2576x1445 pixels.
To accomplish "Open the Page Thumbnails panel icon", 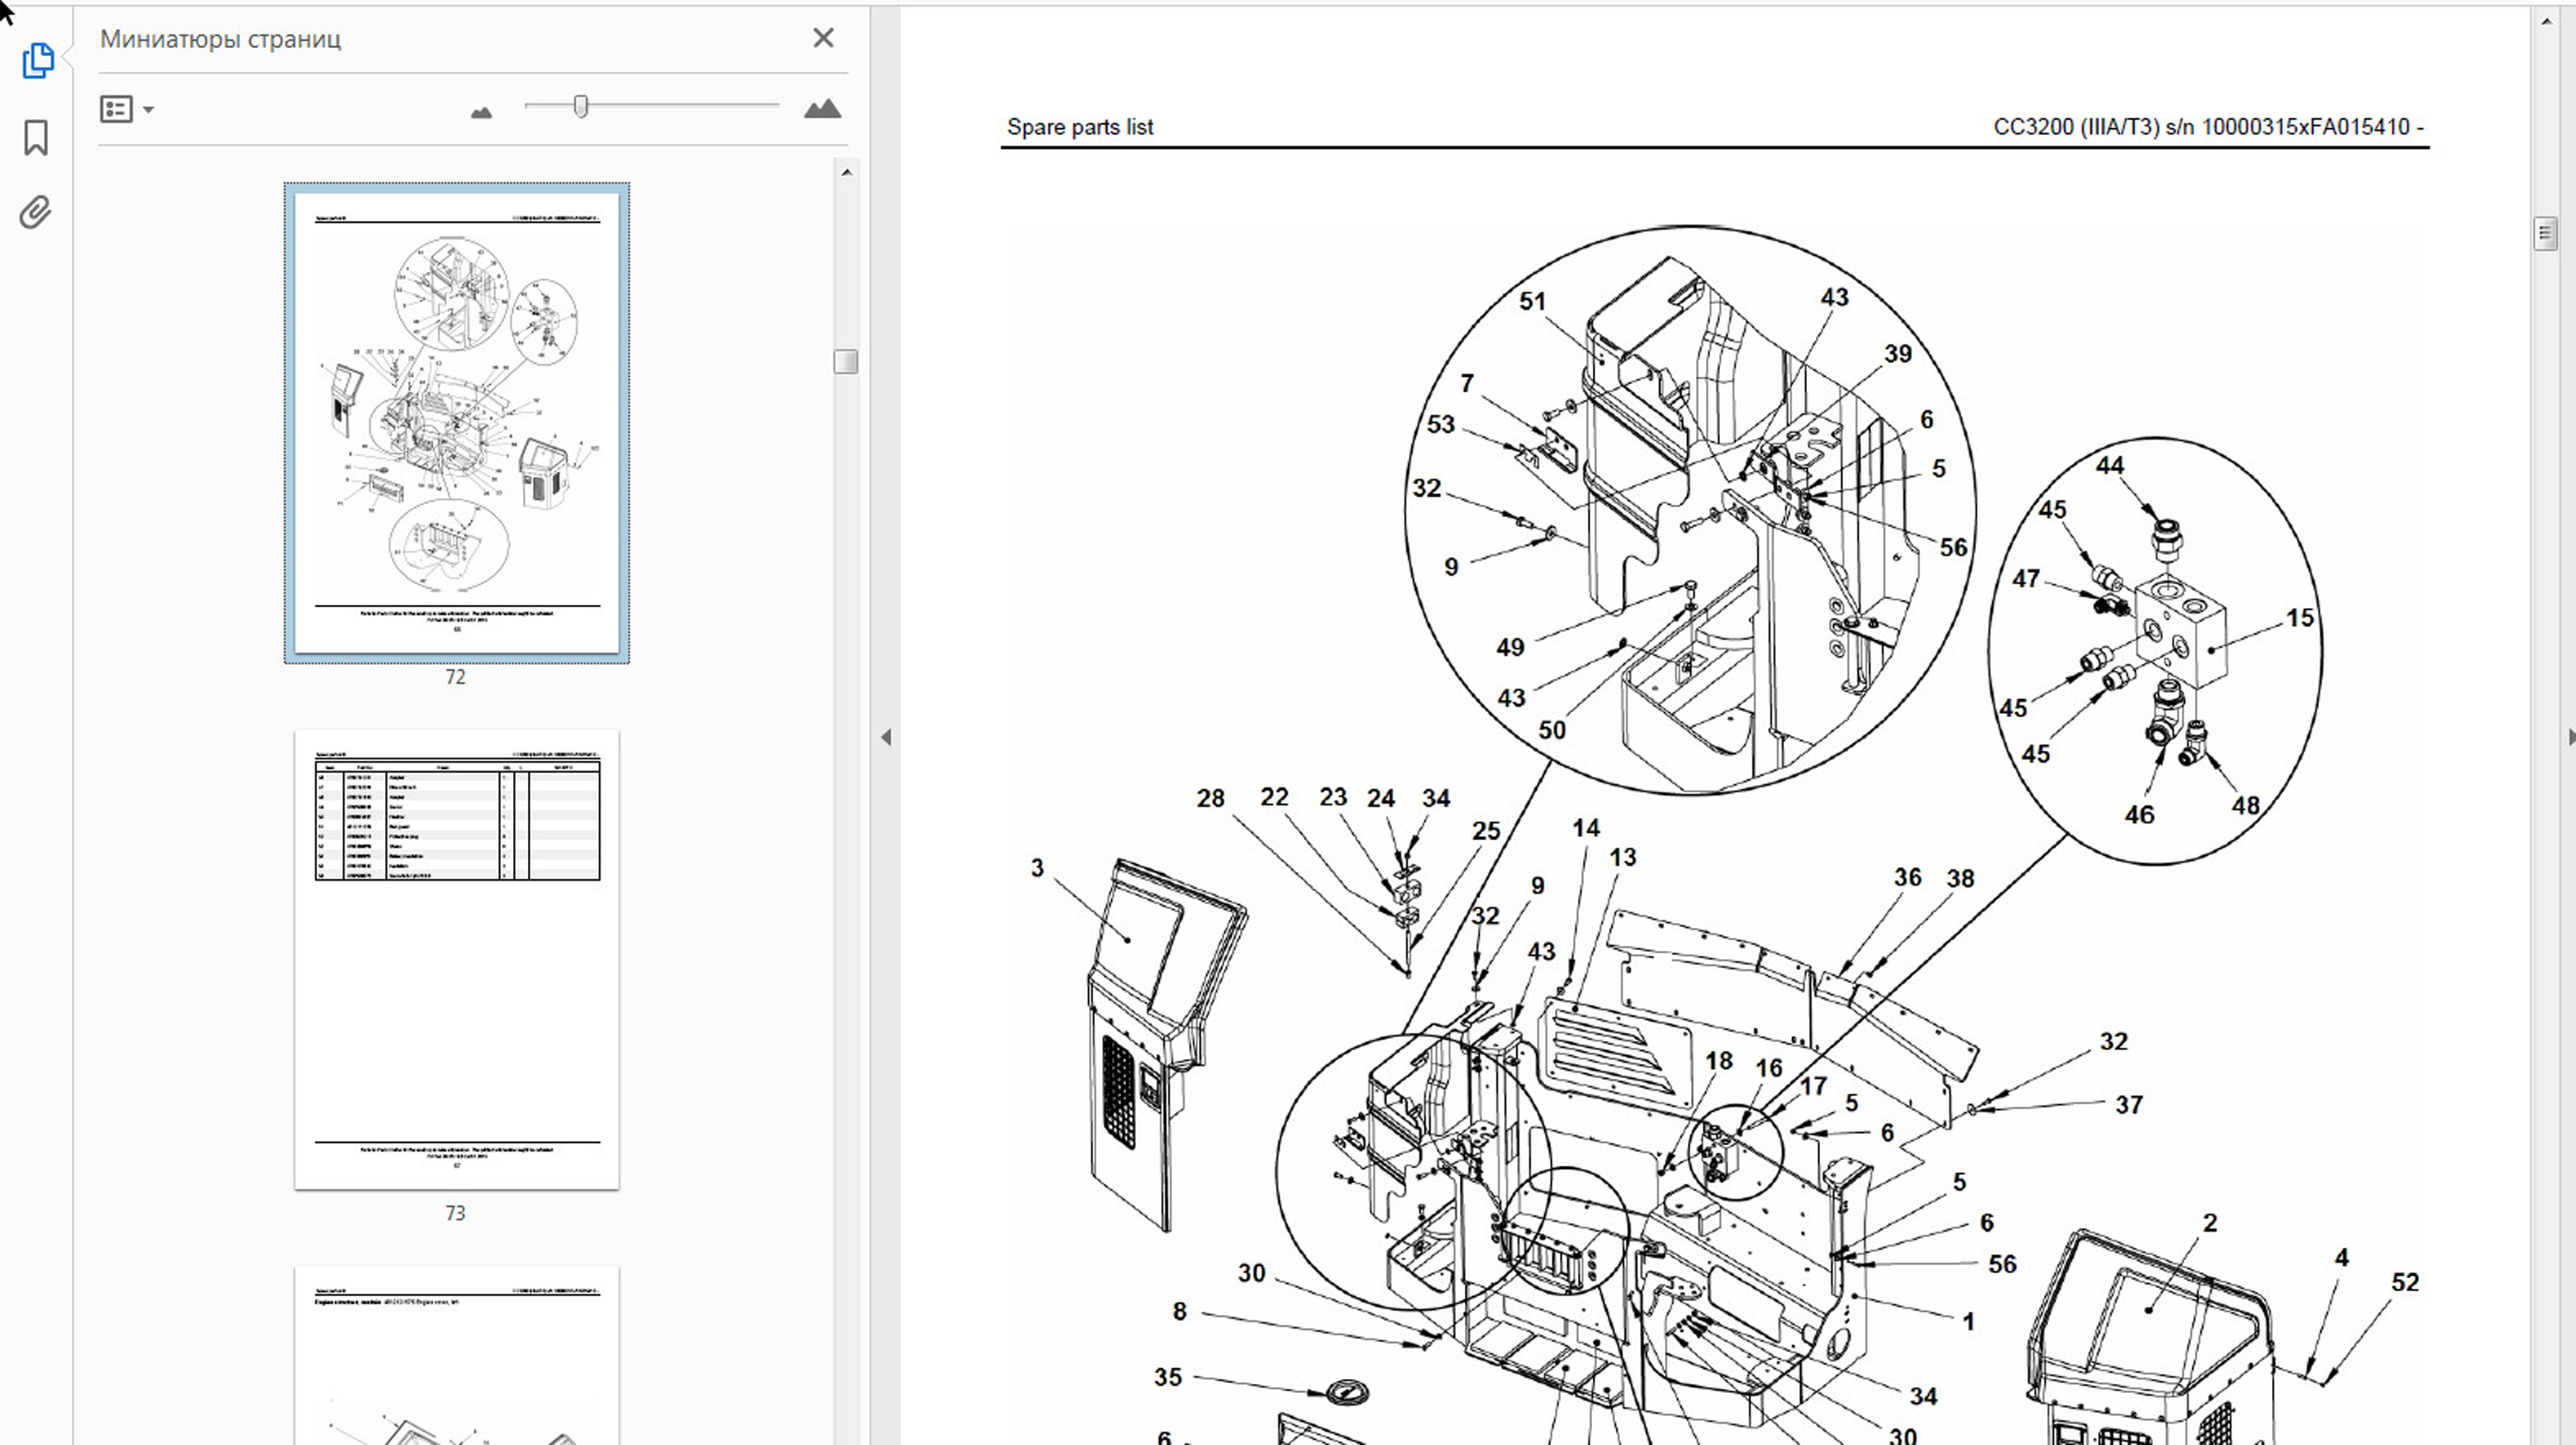I will 37,61.
